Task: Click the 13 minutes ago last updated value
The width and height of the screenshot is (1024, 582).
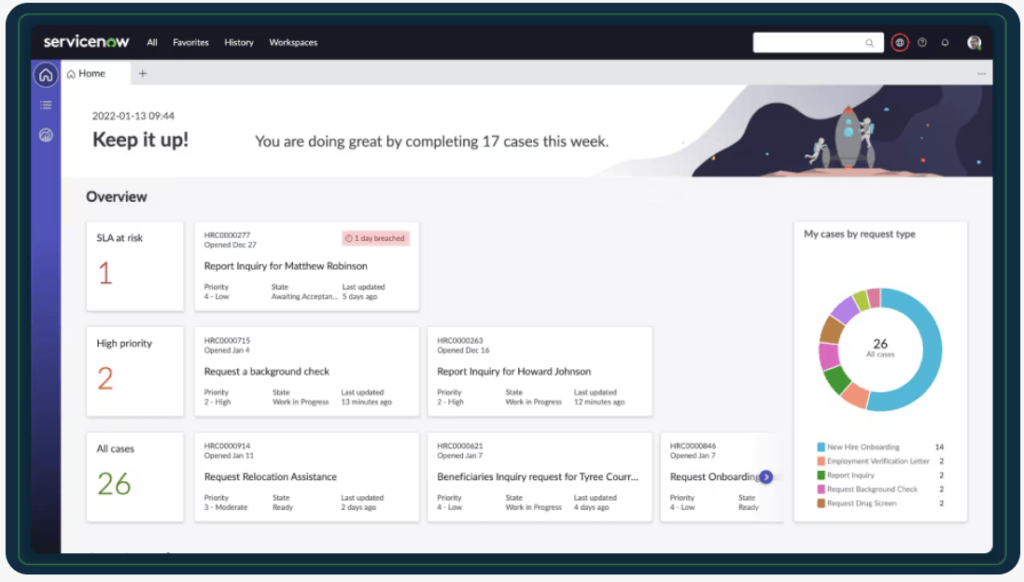Action: point(366,402)
